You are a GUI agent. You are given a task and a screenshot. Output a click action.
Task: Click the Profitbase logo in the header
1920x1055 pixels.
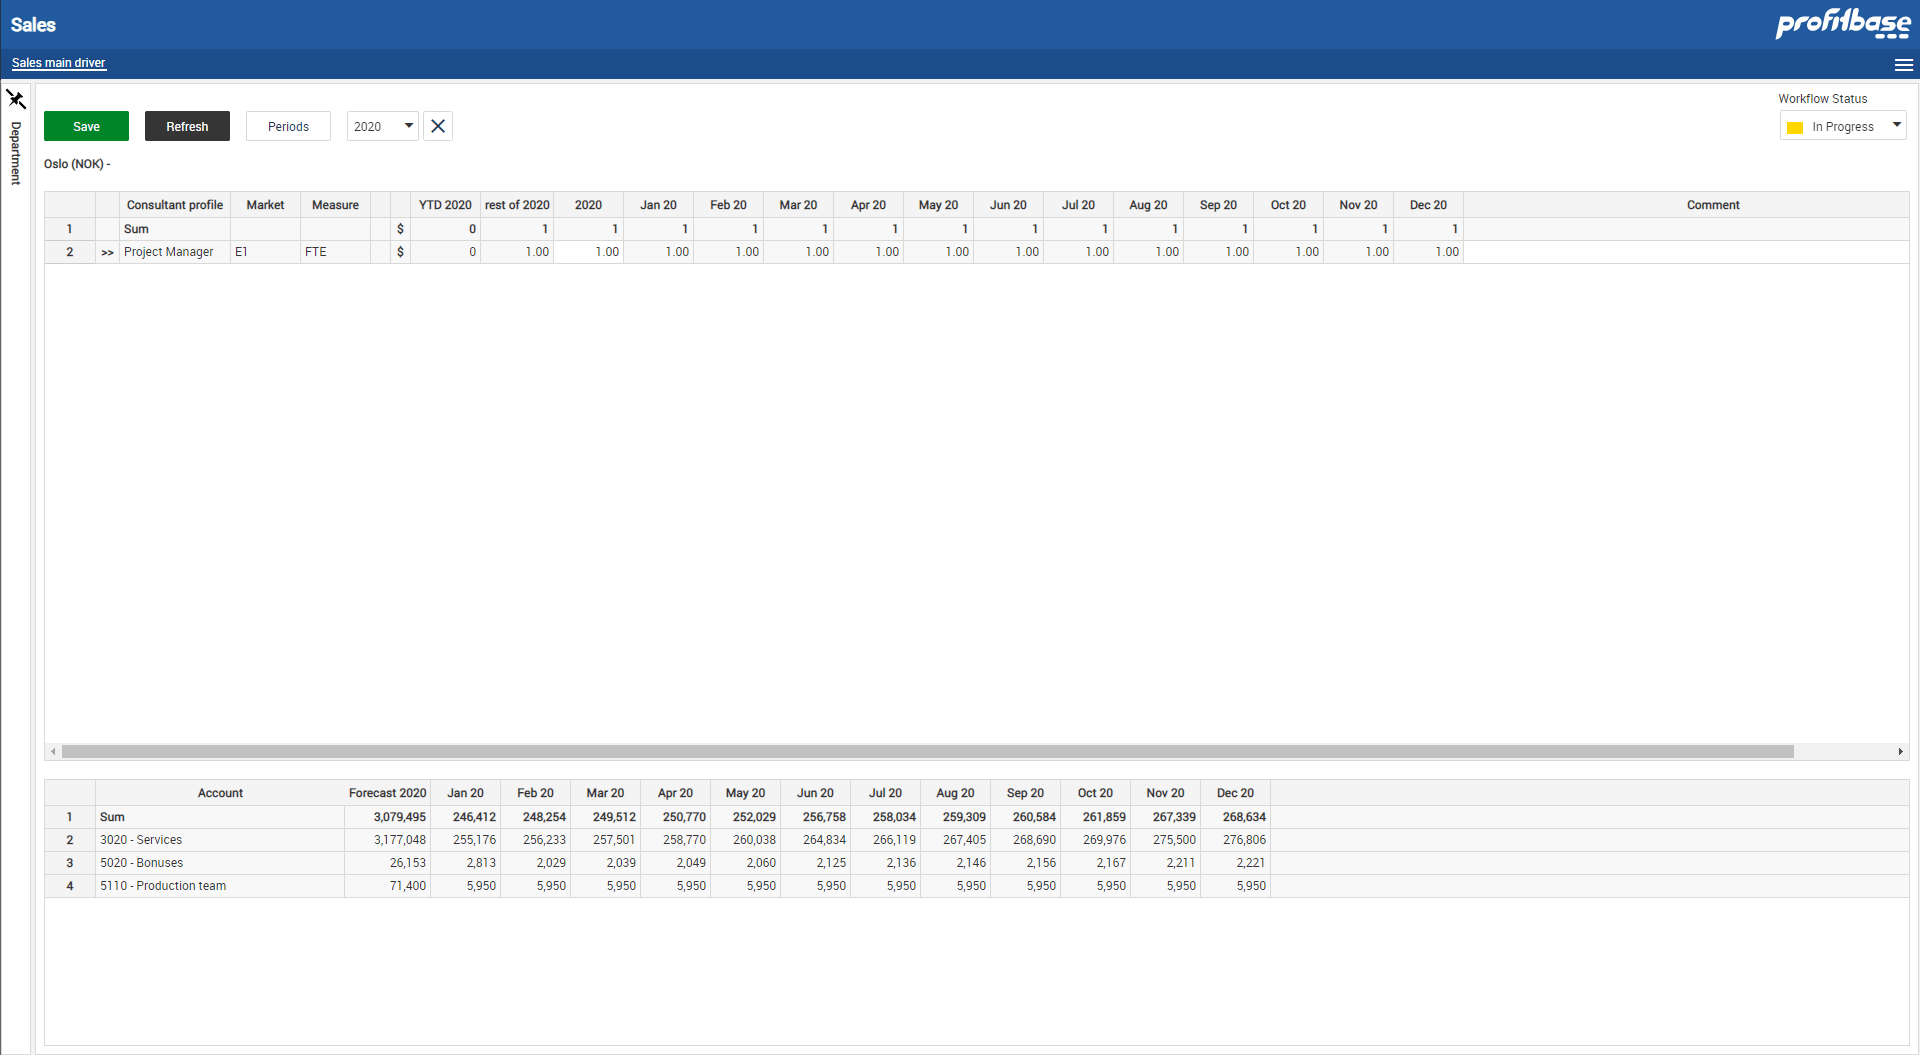[1841, 23]
